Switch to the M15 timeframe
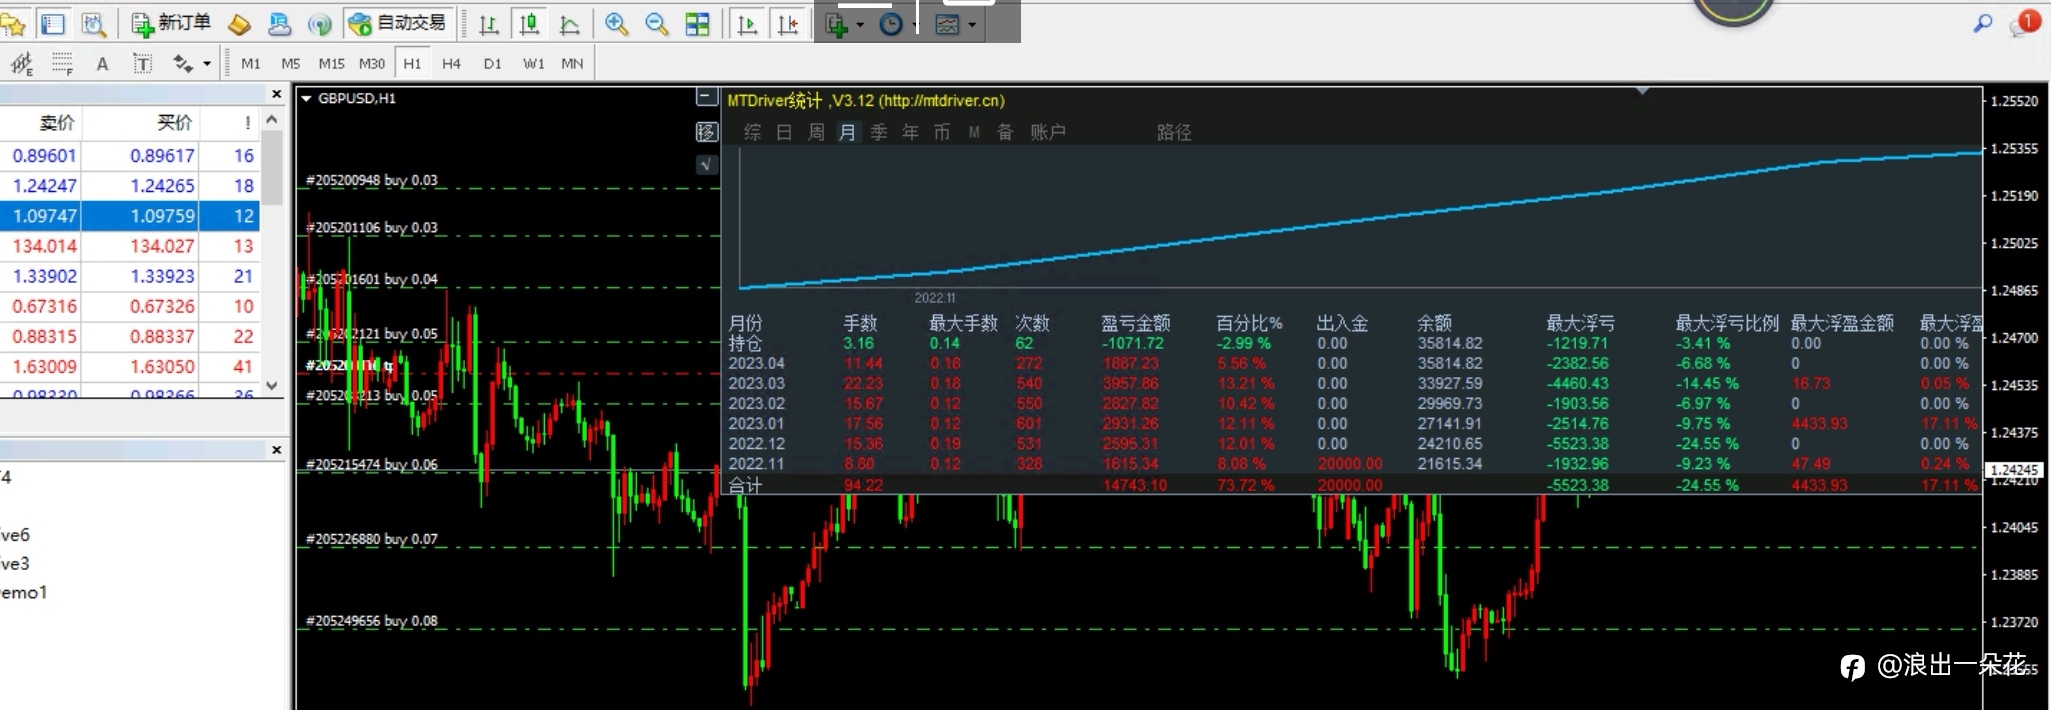Image resolution: width=2051 pixels, height=710 pixels. [x=331, y=64]
